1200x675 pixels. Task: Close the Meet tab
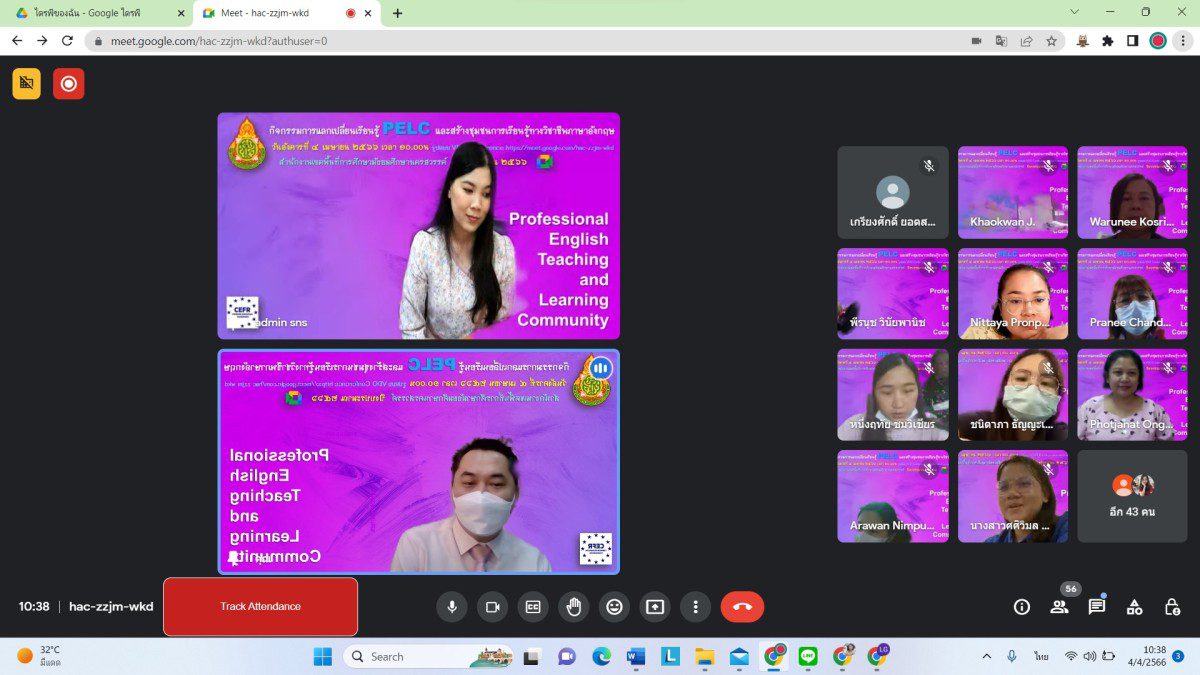[x=370, y=13]
